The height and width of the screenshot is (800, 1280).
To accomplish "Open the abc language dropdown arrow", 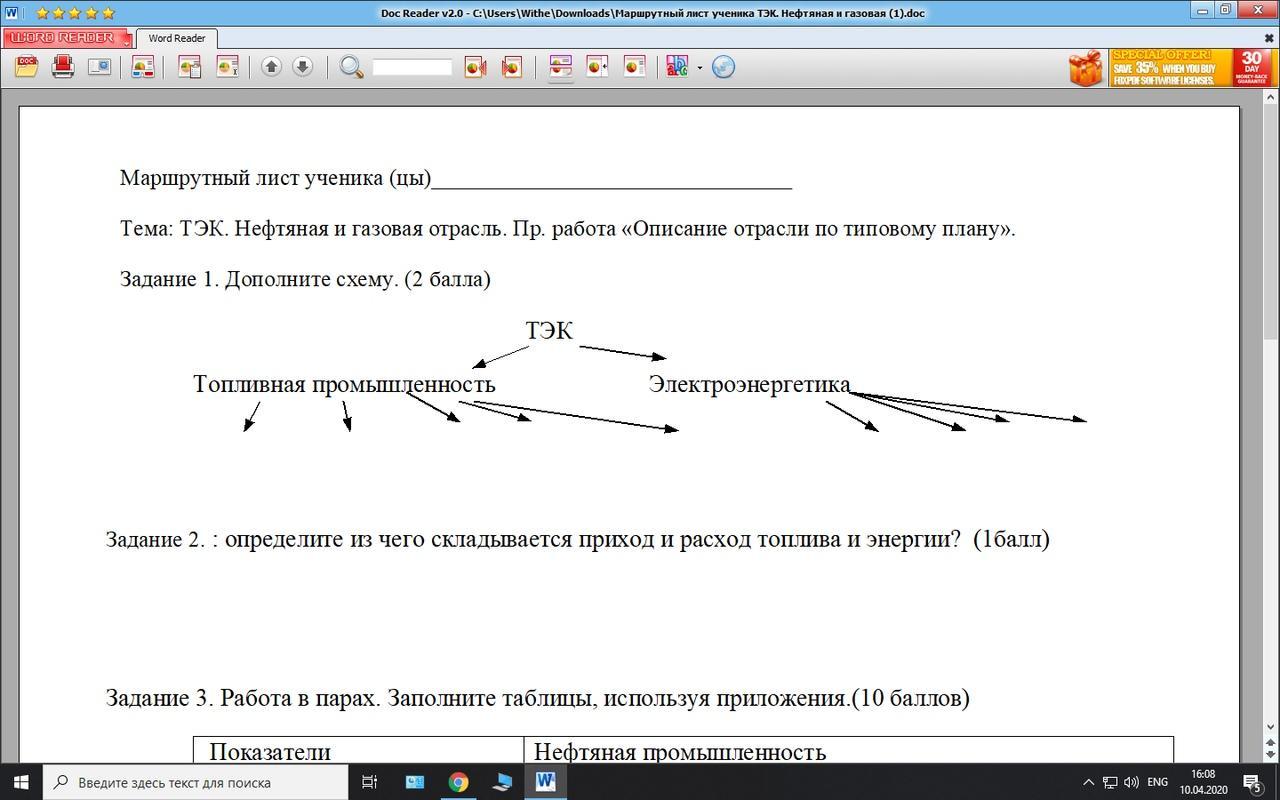I will (x=699, y=68).
